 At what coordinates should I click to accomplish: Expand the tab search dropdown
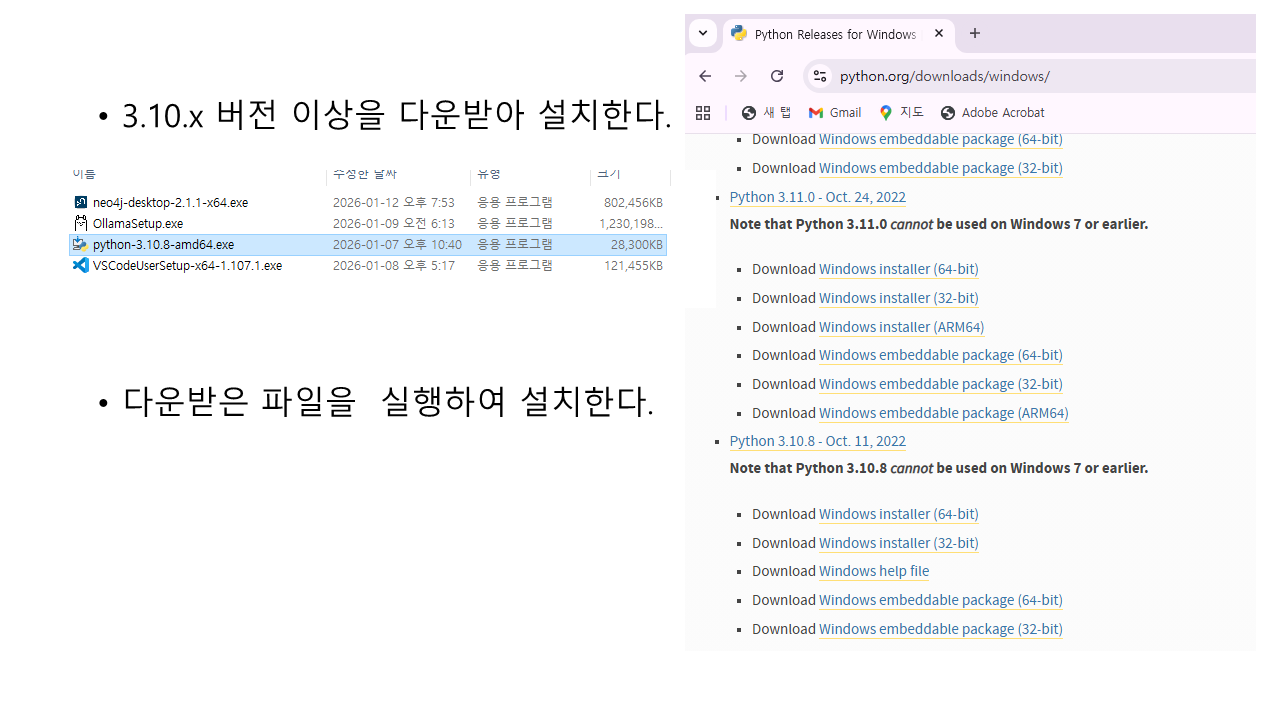(703, 33)
